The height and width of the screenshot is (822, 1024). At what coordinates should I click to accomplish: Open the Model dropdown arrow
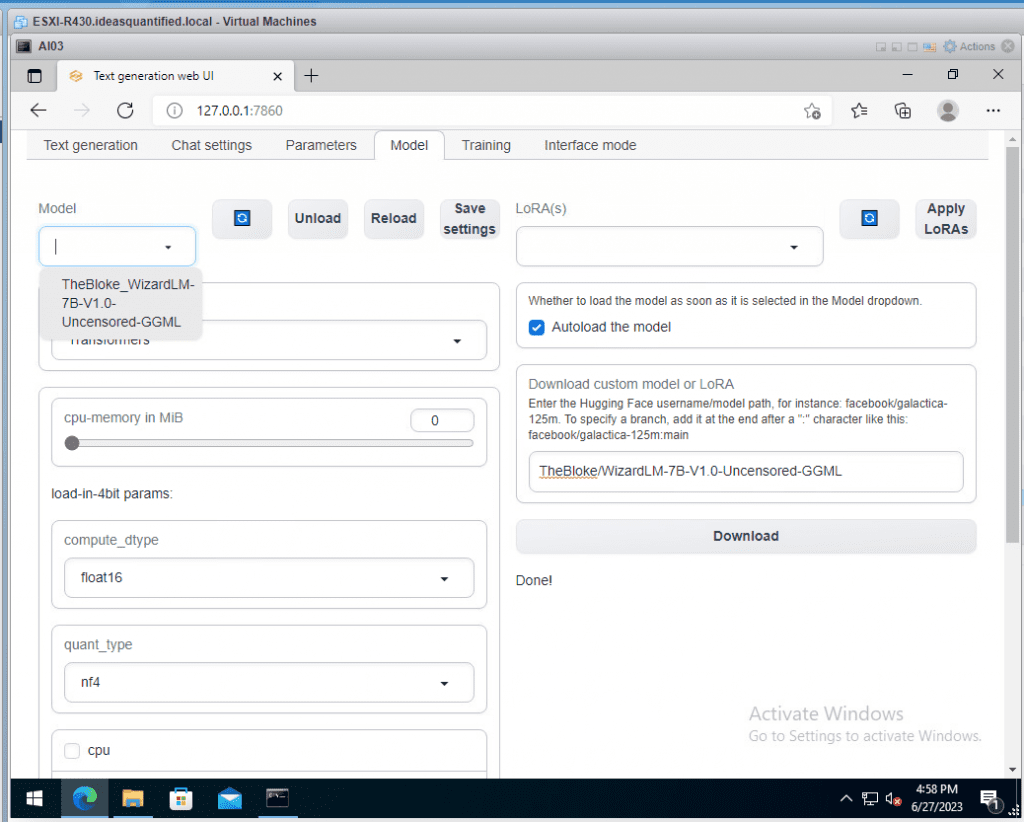pyautogui.click(x=168, y=247)
